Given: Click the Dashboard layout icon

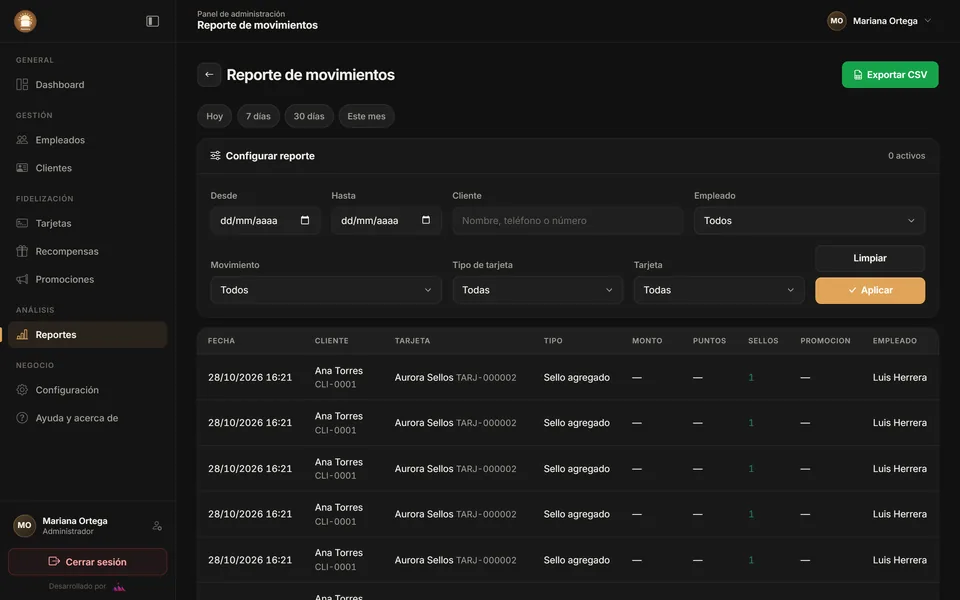Looking at the screenshot, I should [x=22, y=84].
